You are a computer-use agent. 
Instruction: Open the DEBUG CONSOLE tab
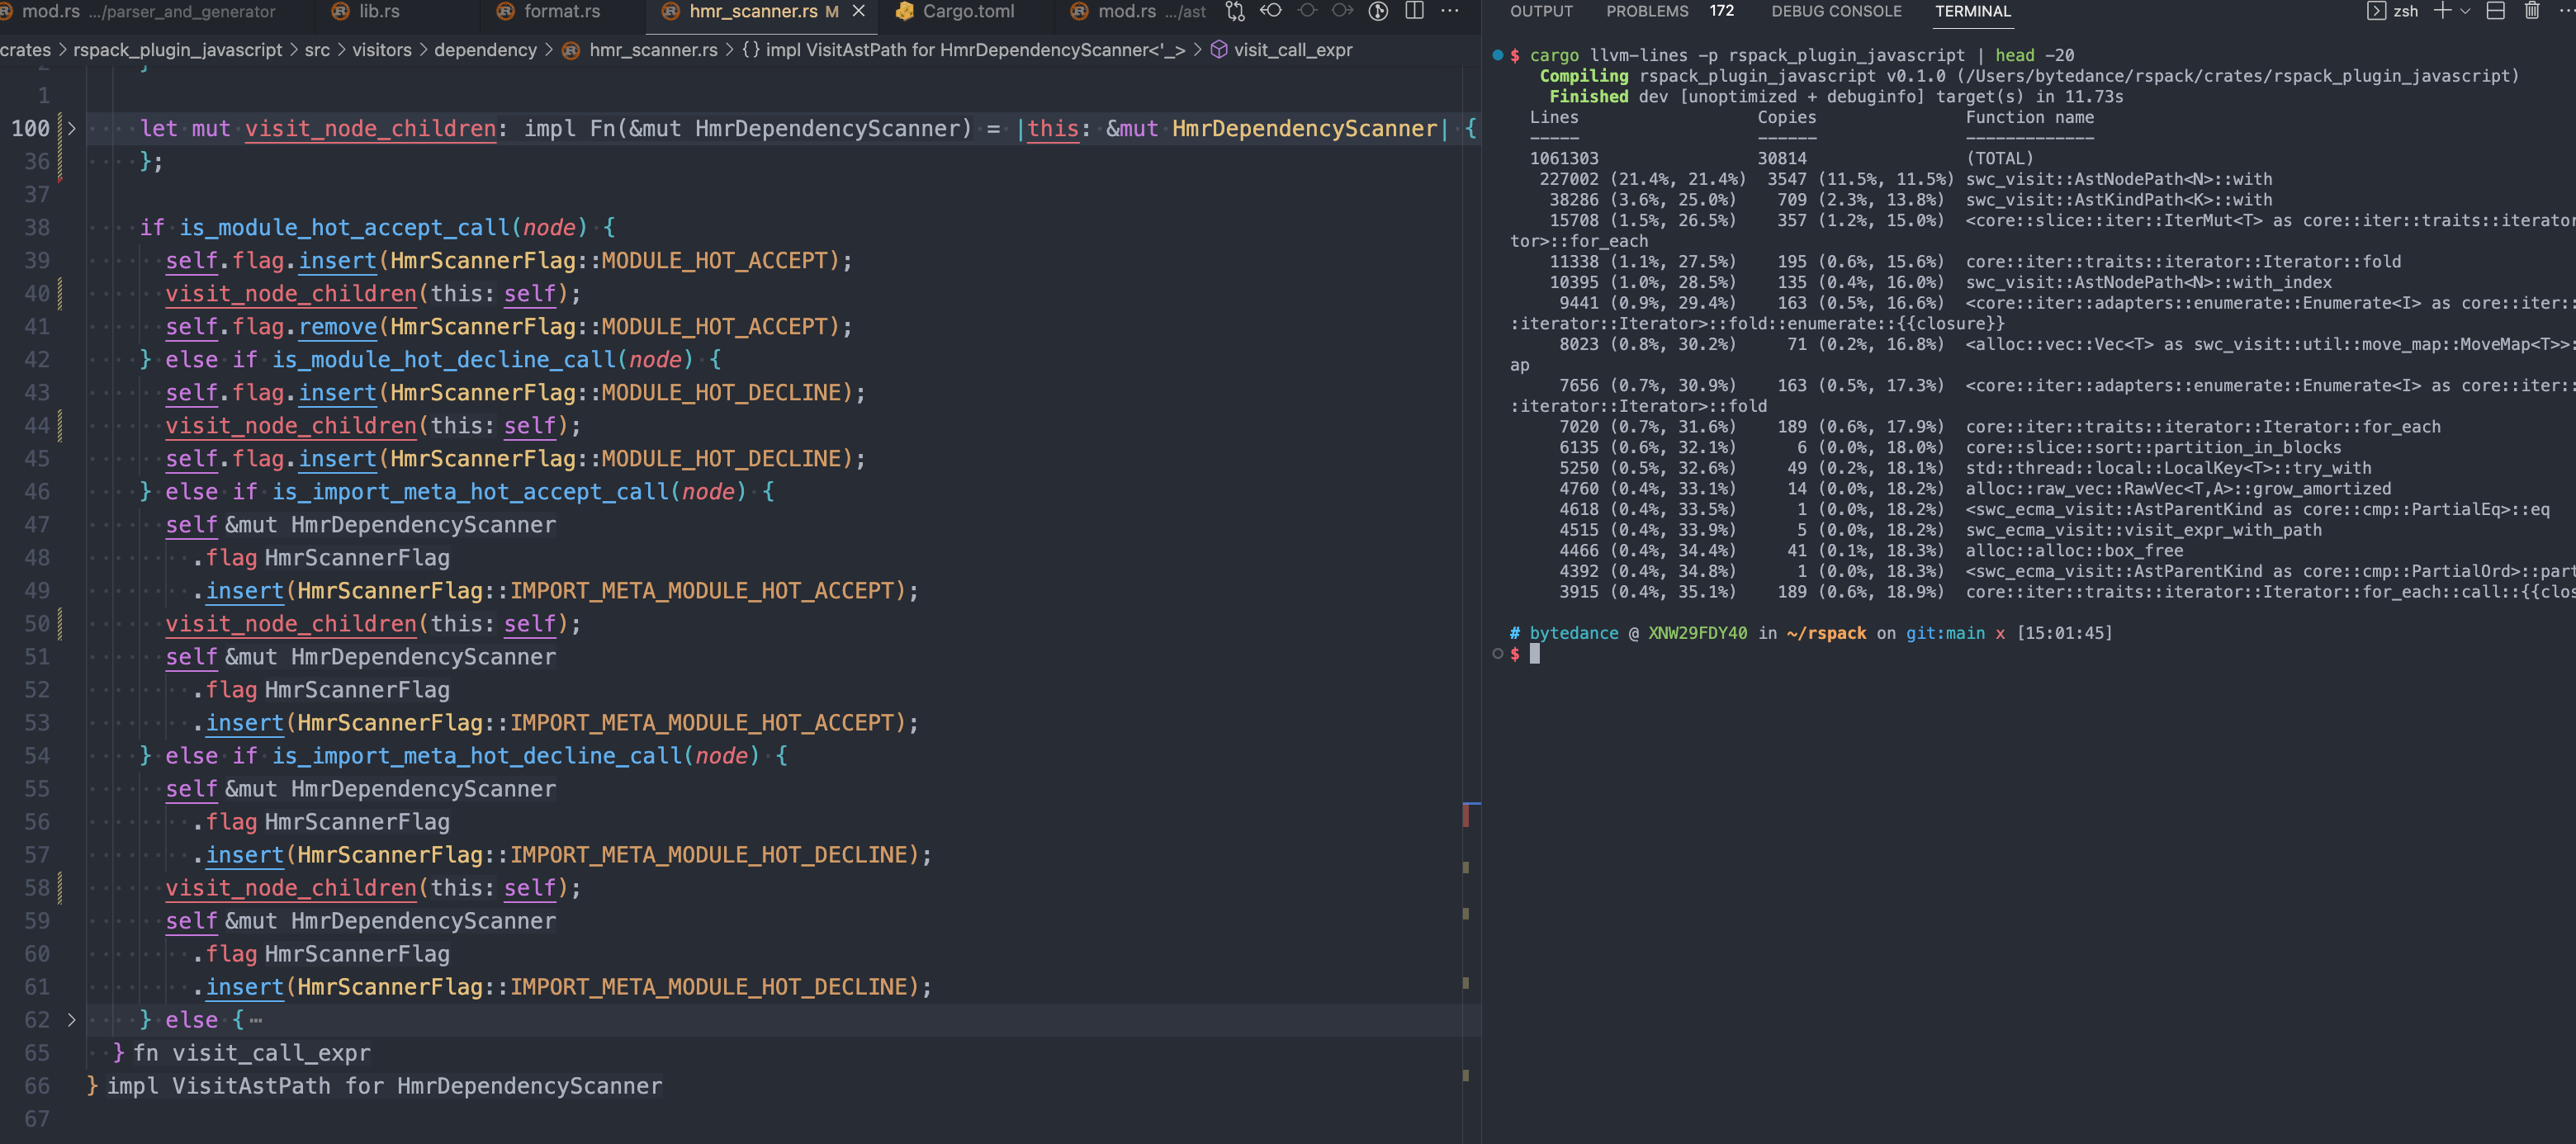1836,12
